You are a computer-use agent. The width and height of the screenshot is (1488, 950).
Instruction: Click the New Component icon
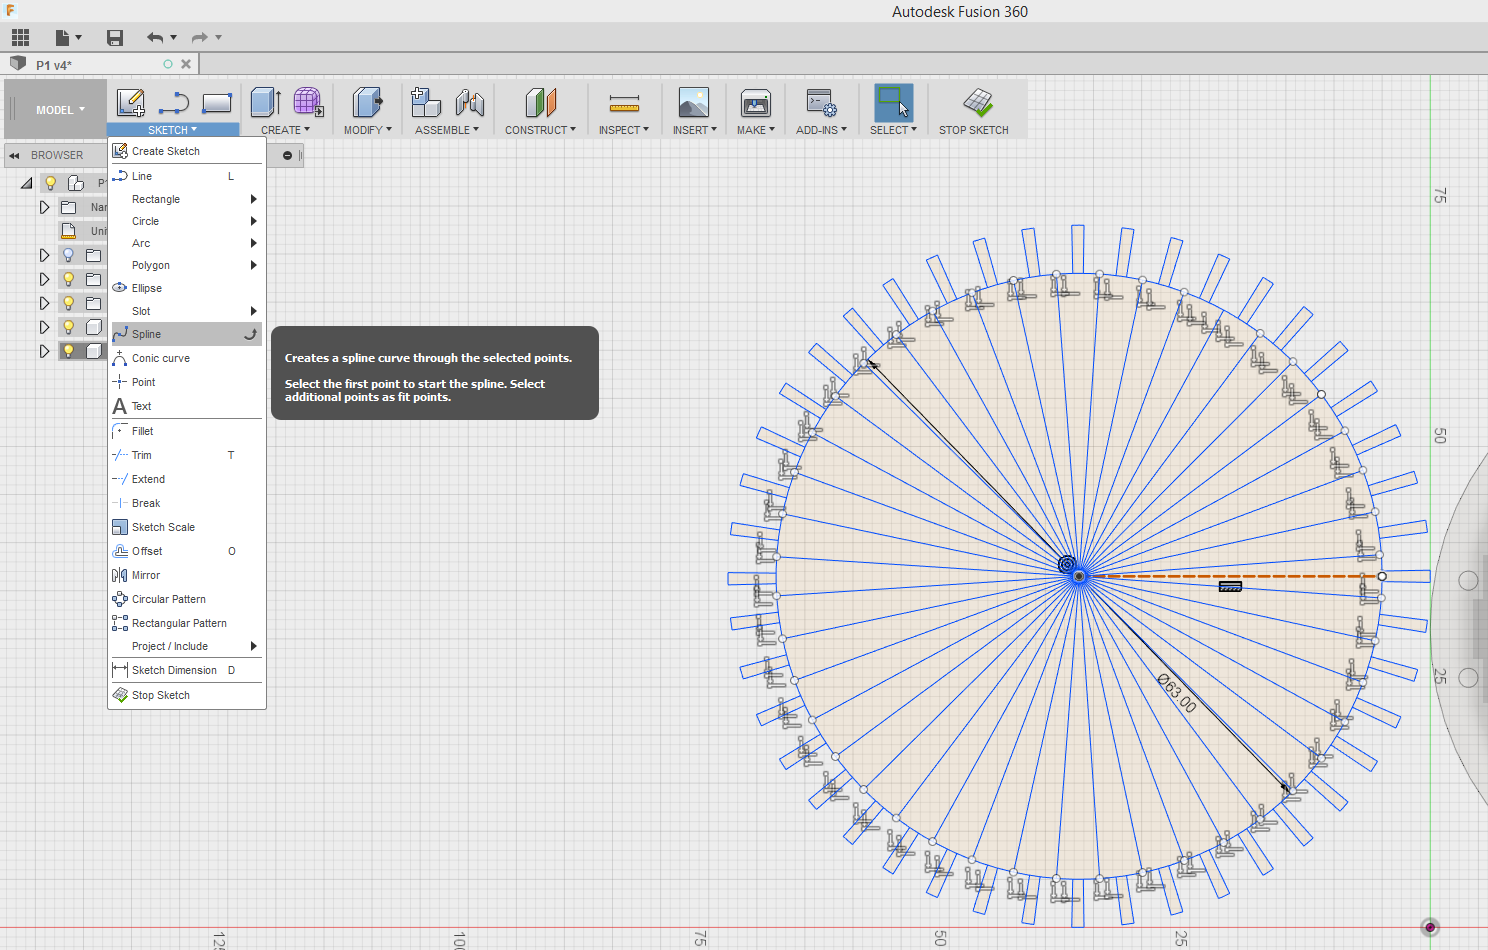click(426, 102)
